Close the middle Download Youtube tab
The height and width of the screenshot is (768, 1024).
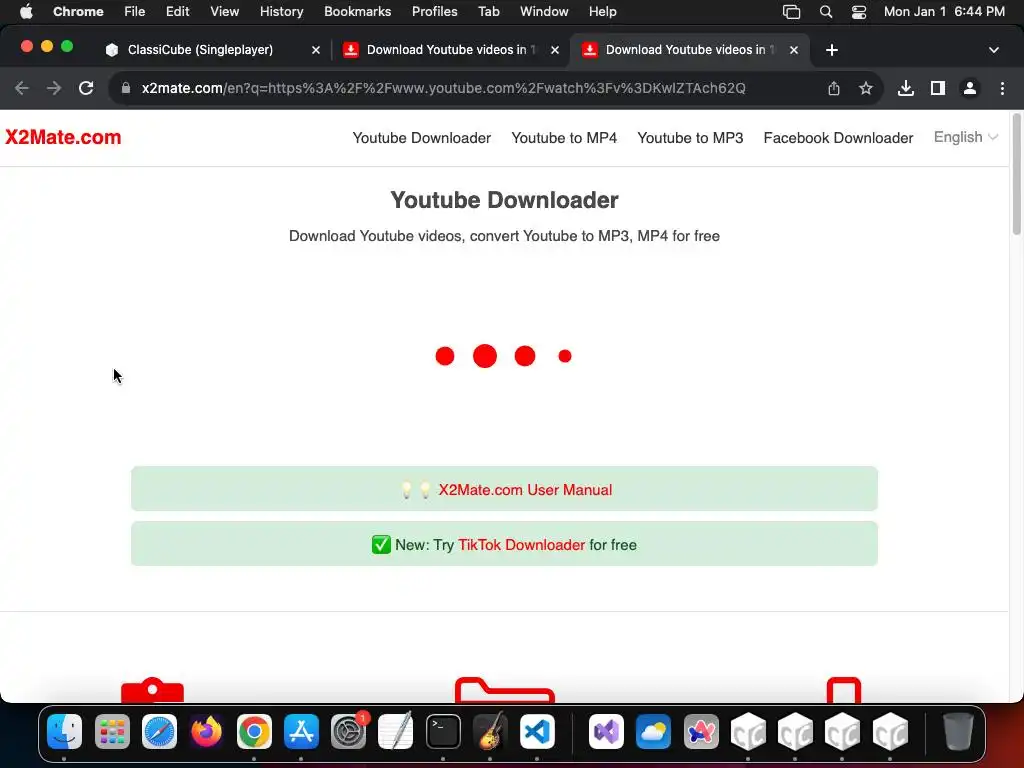(x=555, y=50)
